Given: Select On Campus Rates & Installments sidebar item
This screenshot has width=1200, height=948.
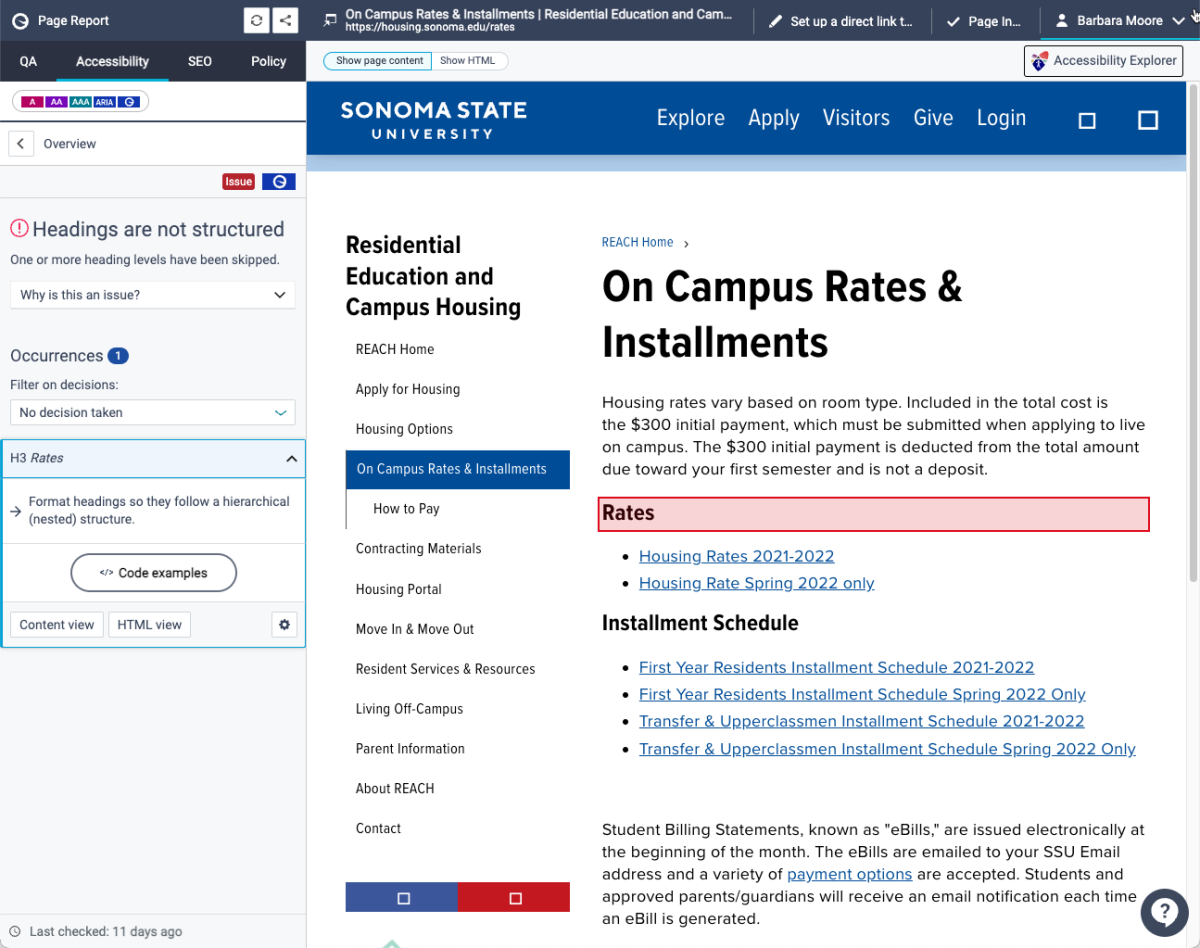Looking at the screenshot, I should [x=457, y=469].
